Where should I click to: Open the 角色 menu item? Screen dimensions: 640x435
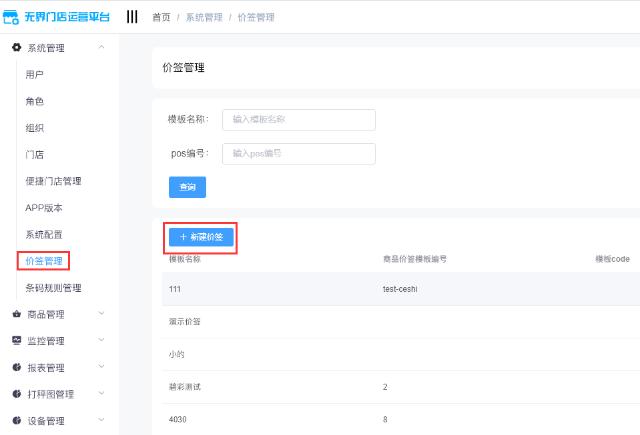[x=34, y=101]
